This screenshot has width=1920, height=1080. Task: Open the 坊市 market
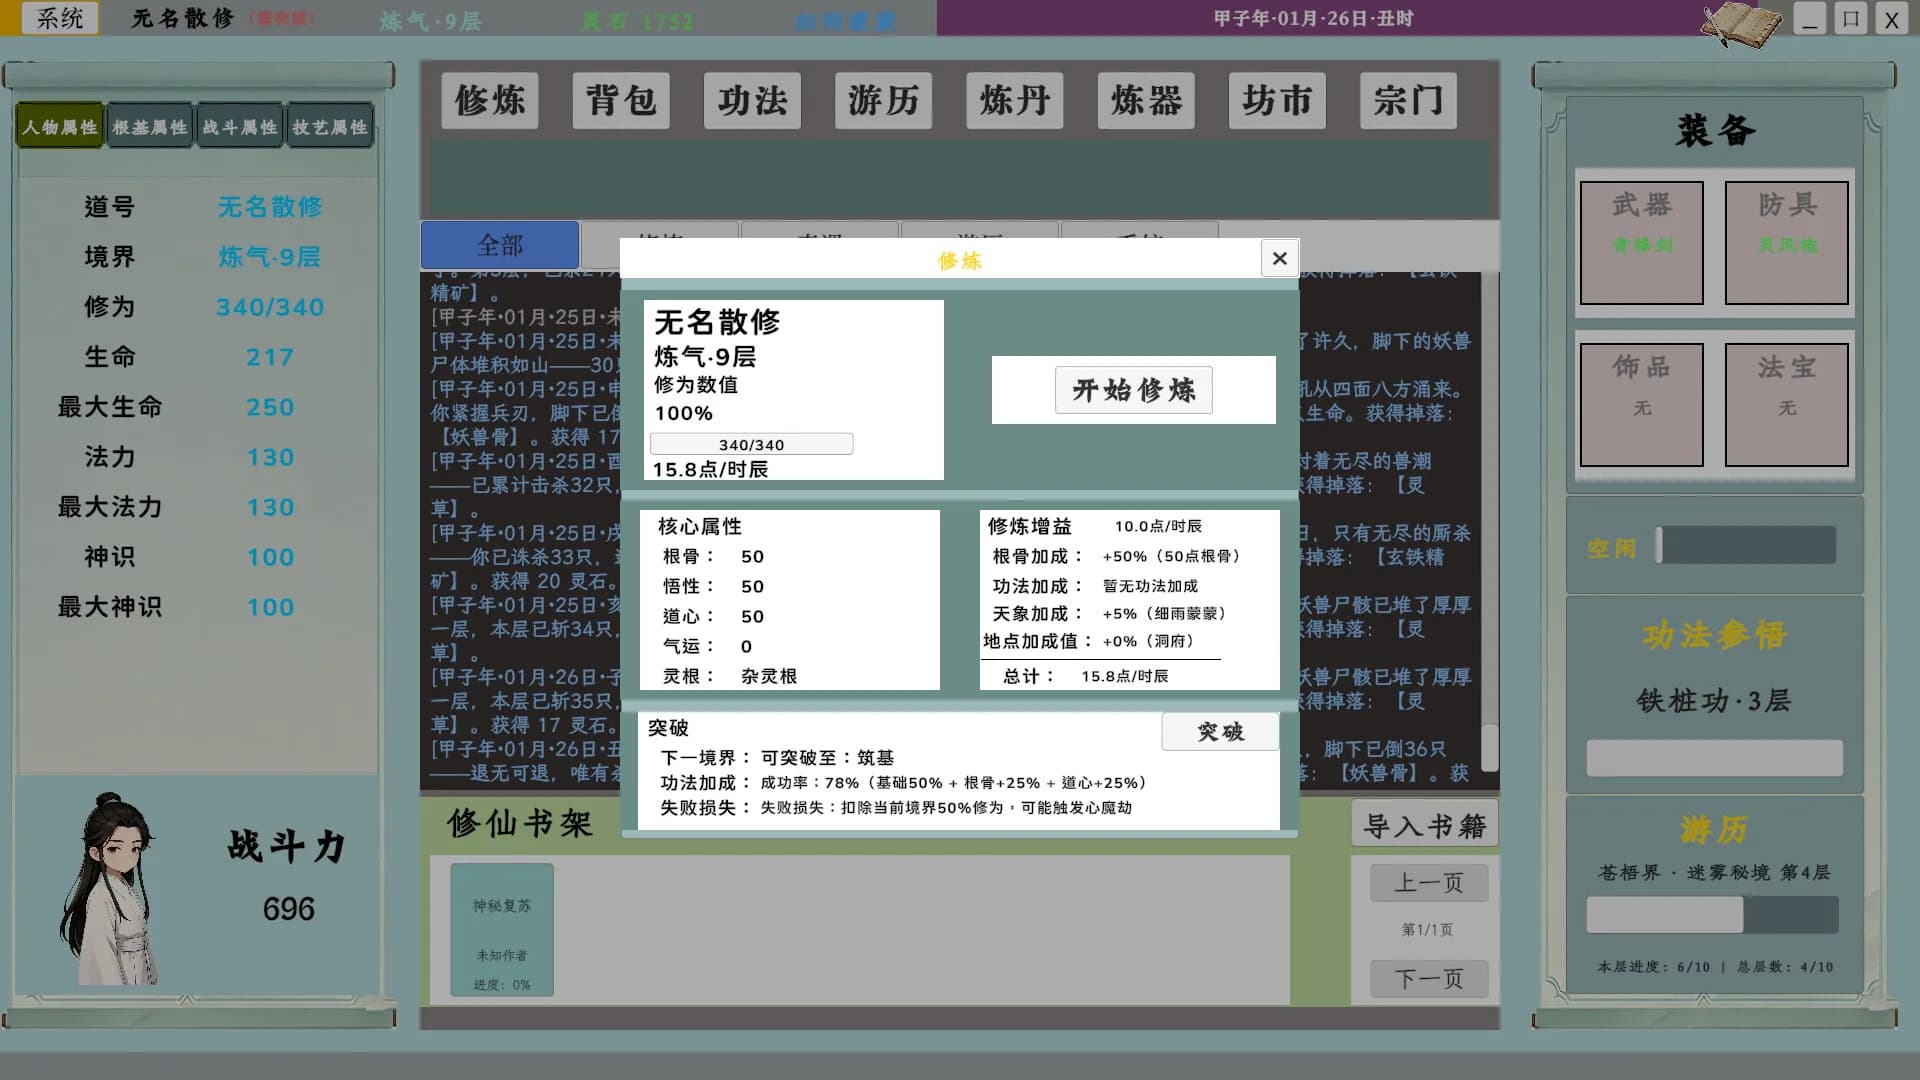[x=1277, y=100]
